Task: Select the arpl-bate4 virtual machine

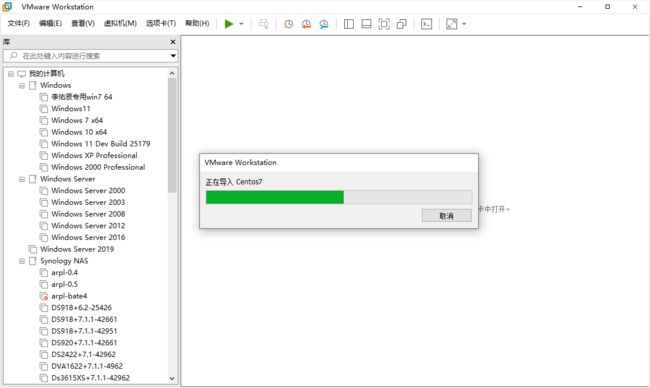Action: click(x=69, y=296)
